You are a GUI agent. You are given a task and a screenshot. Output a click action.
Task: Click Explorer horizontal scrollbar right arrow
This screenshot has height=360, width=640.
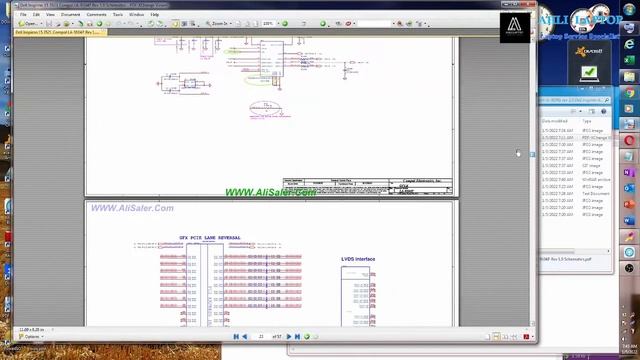[x=608, y=251]
